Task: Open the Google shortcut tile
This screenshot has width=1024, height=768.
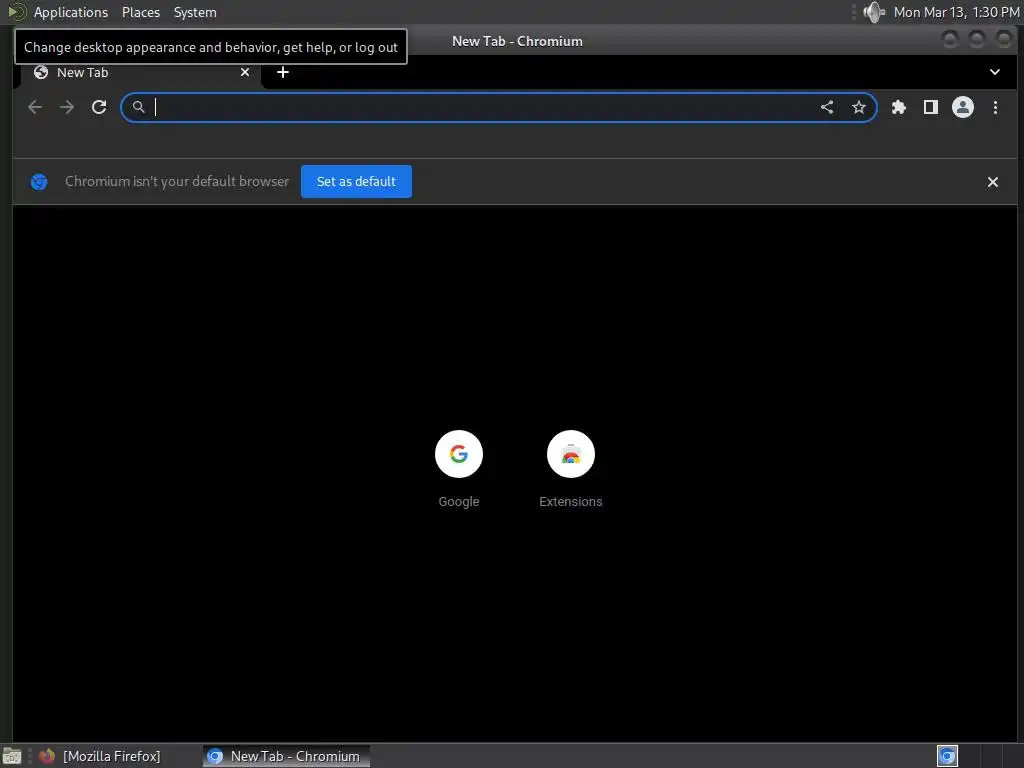Action: (458, 469)
